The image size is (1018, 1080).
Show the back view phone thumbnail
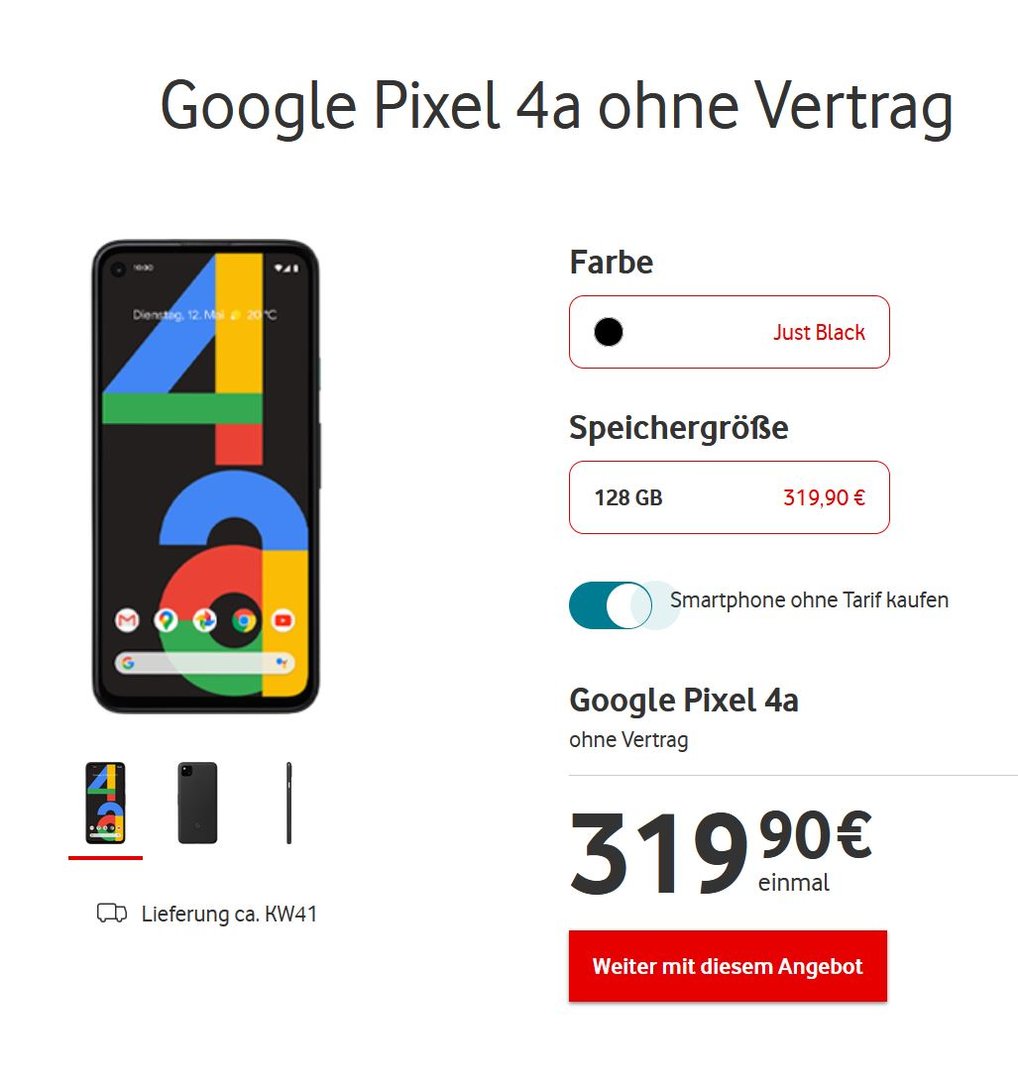point(198,803)
